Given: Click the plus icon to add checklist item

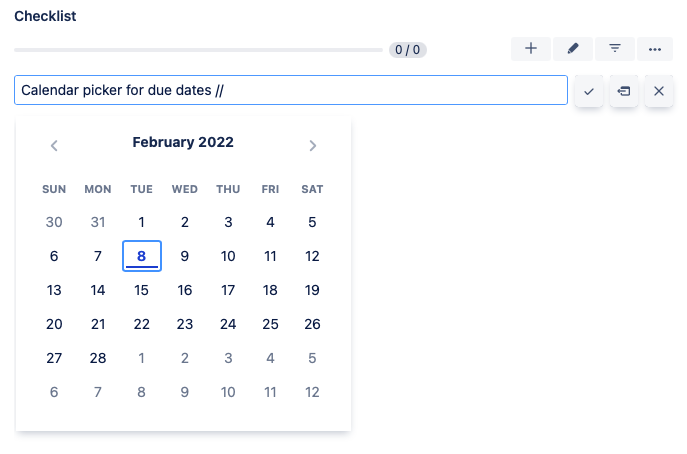Looking at the screenshot, I should pyautogui.click(x=531, y=48).
